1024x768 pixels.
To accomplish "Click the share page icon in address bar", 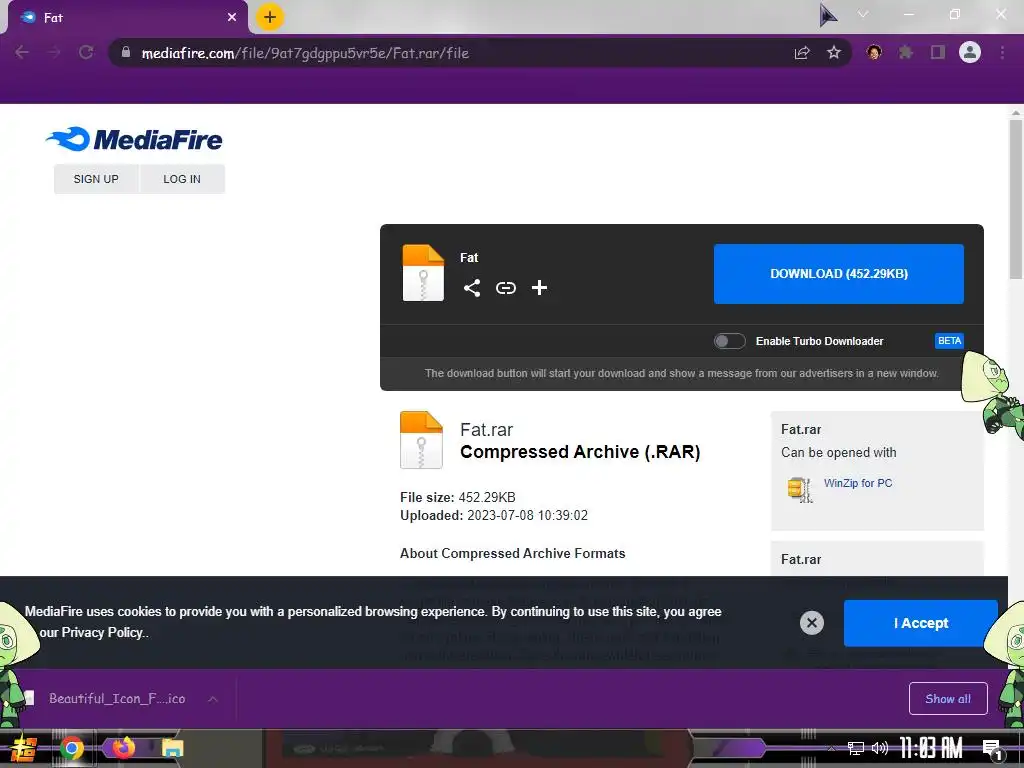I will pos(802,53).
